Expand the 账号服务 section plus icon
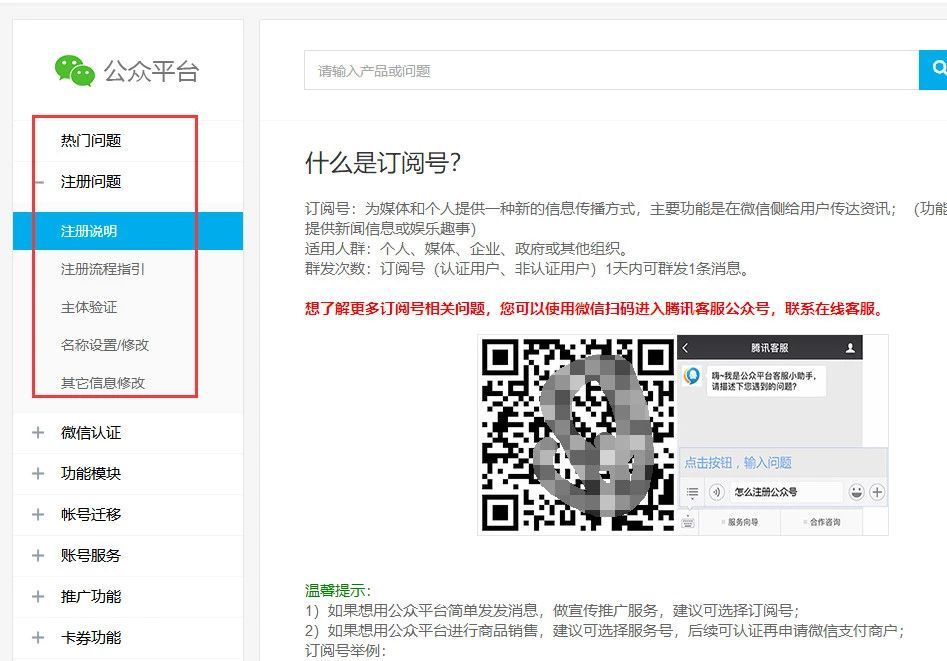This screenshot has width=947, height=661. (38, 555)
